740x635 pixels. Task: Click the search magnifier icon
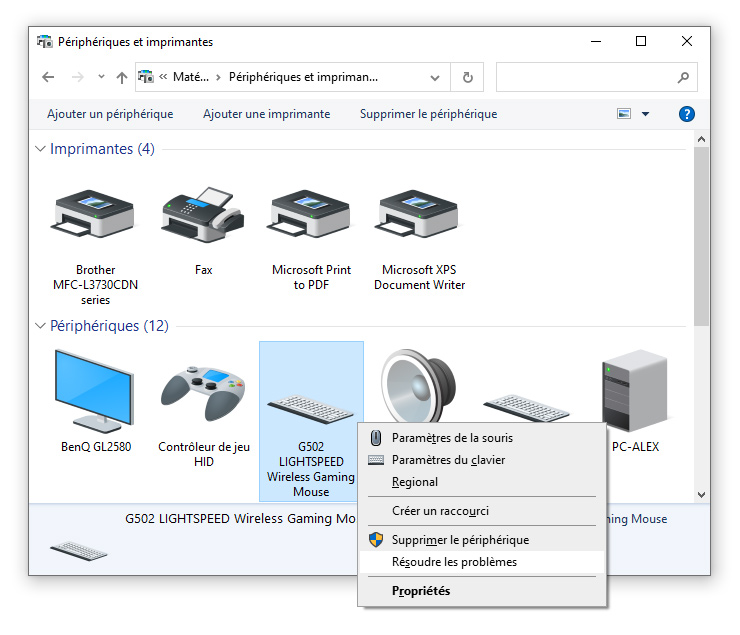pos(682,77)
